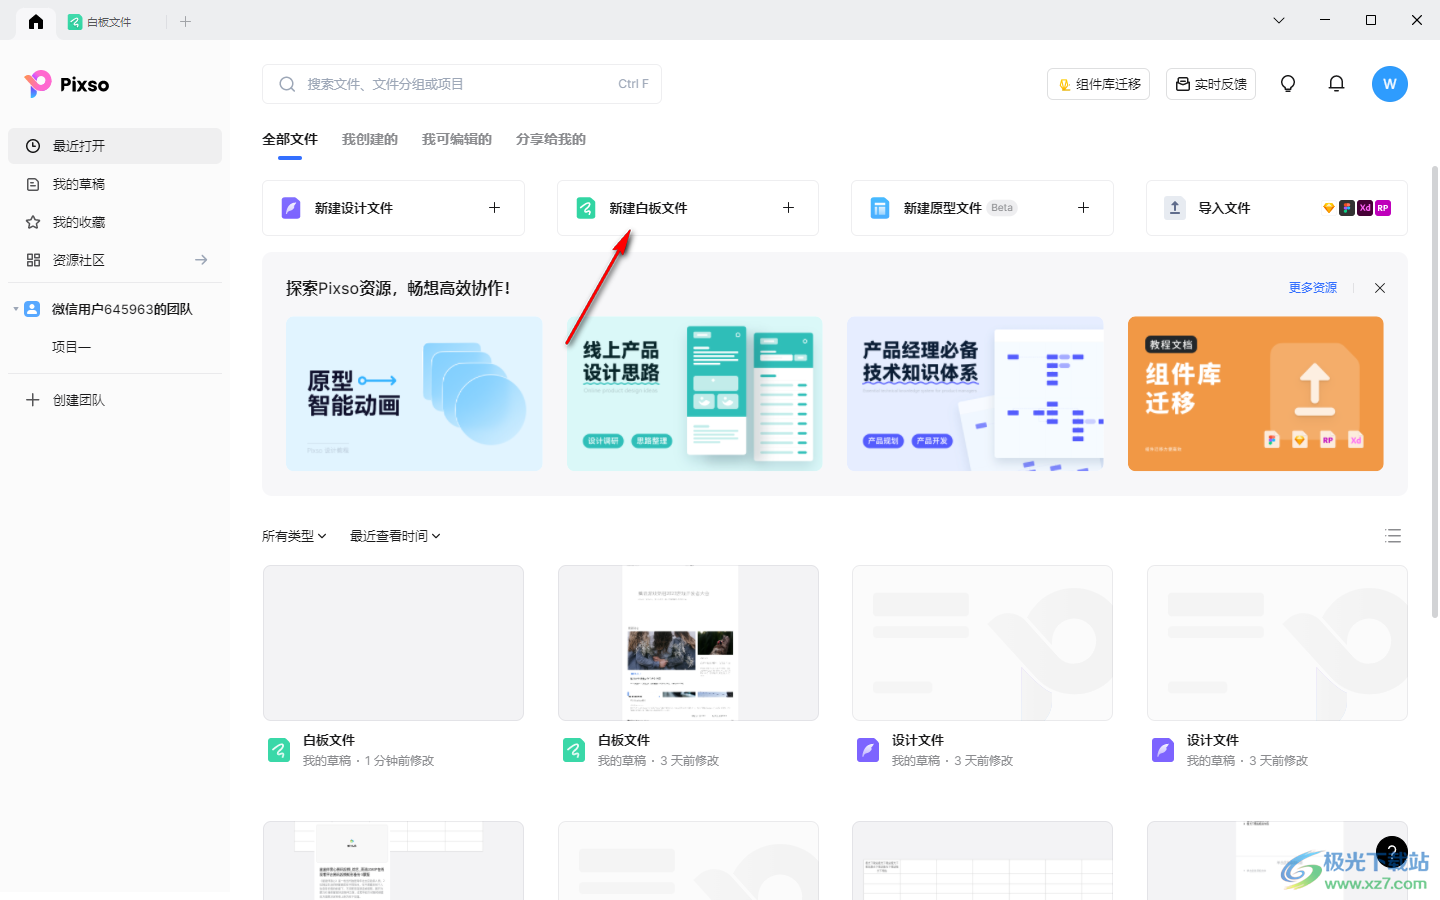The height and width of the screenshot is (900, 1440).
Task: Open the 组件库迁移 tutorial card
Action: pyautogui.click(x=1256, y=394)
